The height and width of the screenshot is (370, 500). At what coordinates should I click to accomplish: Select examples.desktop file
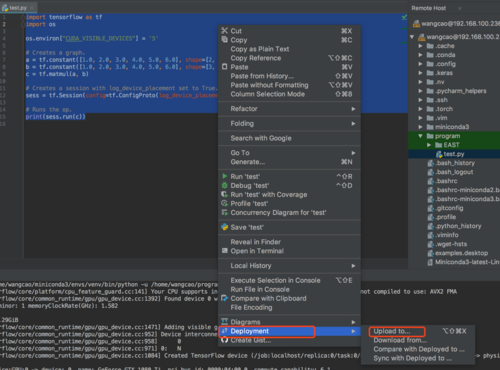pos(462,253)
